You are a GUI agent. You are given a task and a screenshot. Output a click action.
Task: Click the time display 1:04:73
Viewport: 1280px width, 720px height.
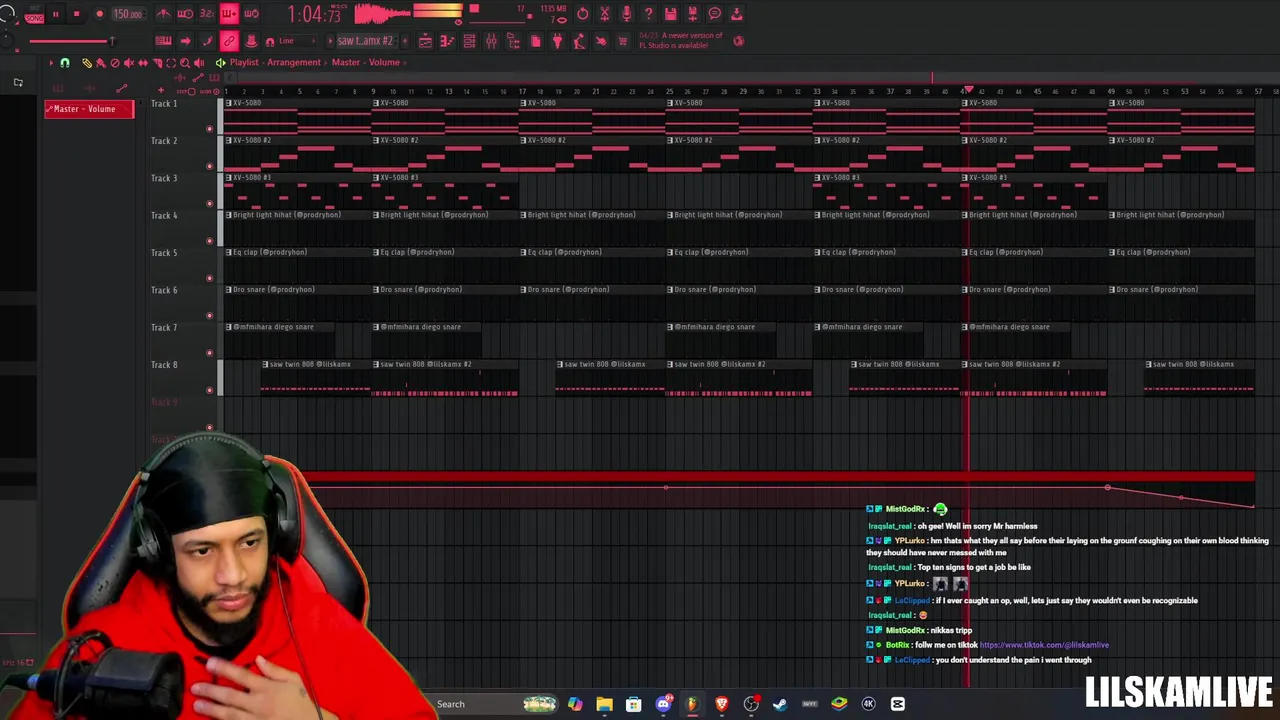tap(314, 14)
